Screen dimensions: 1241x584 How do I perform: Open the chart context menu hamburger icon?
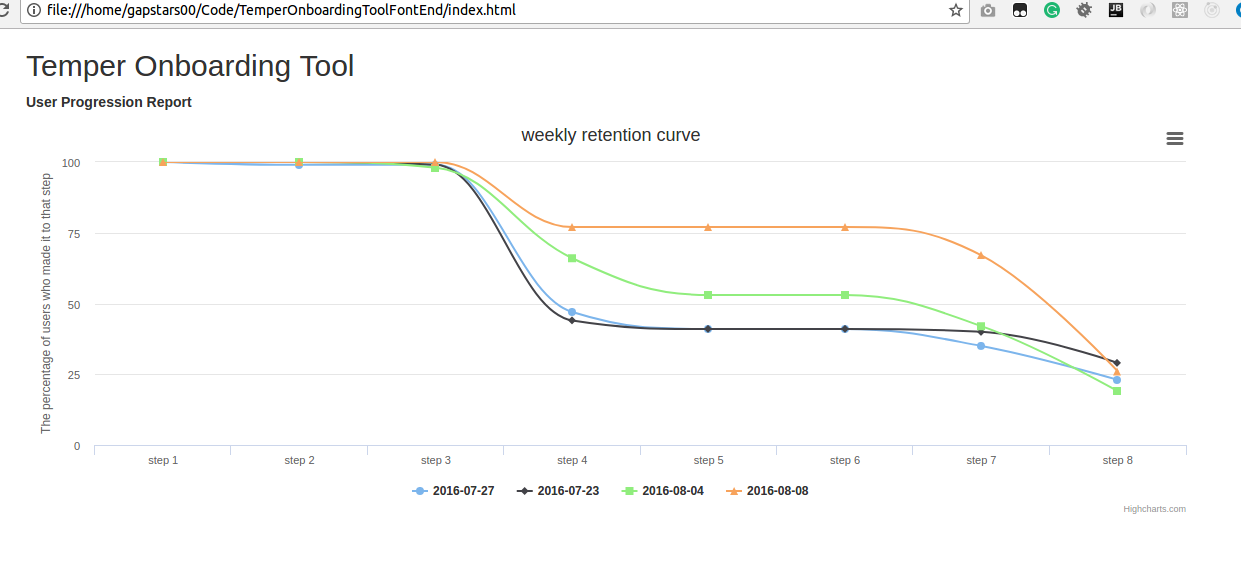[1175, 139]
